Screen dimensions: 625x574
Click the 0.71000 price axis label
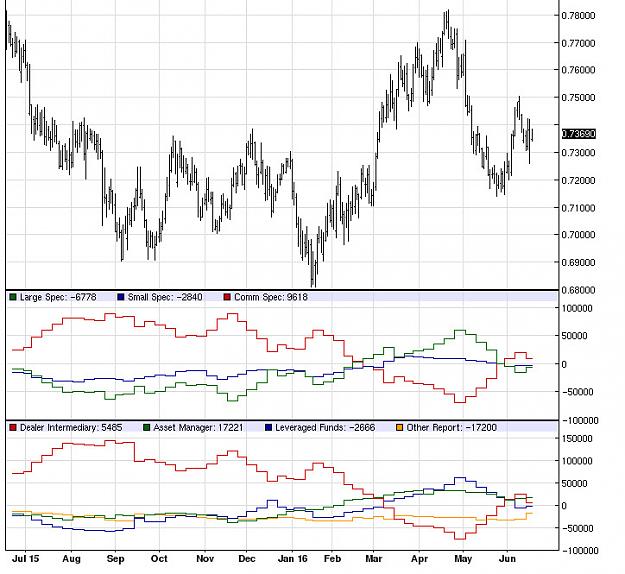tap(578, 208)
